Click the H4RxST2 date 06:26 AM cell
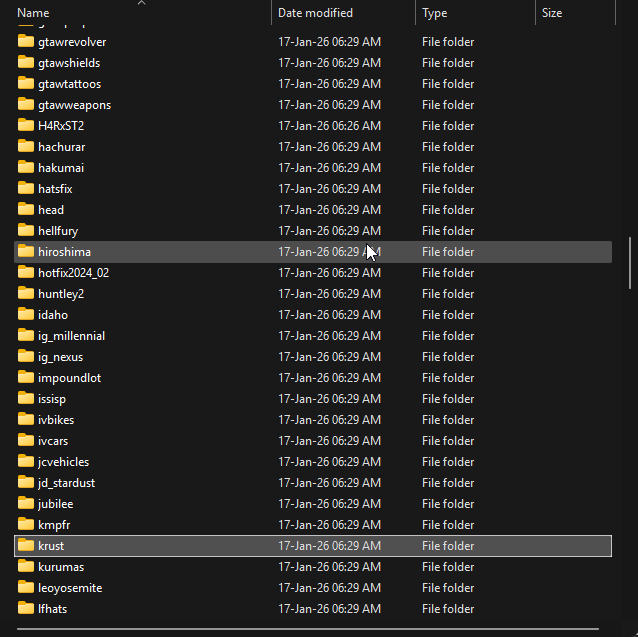Image resolution: width=638 pixels, height=637 pixels. point(329,126)
